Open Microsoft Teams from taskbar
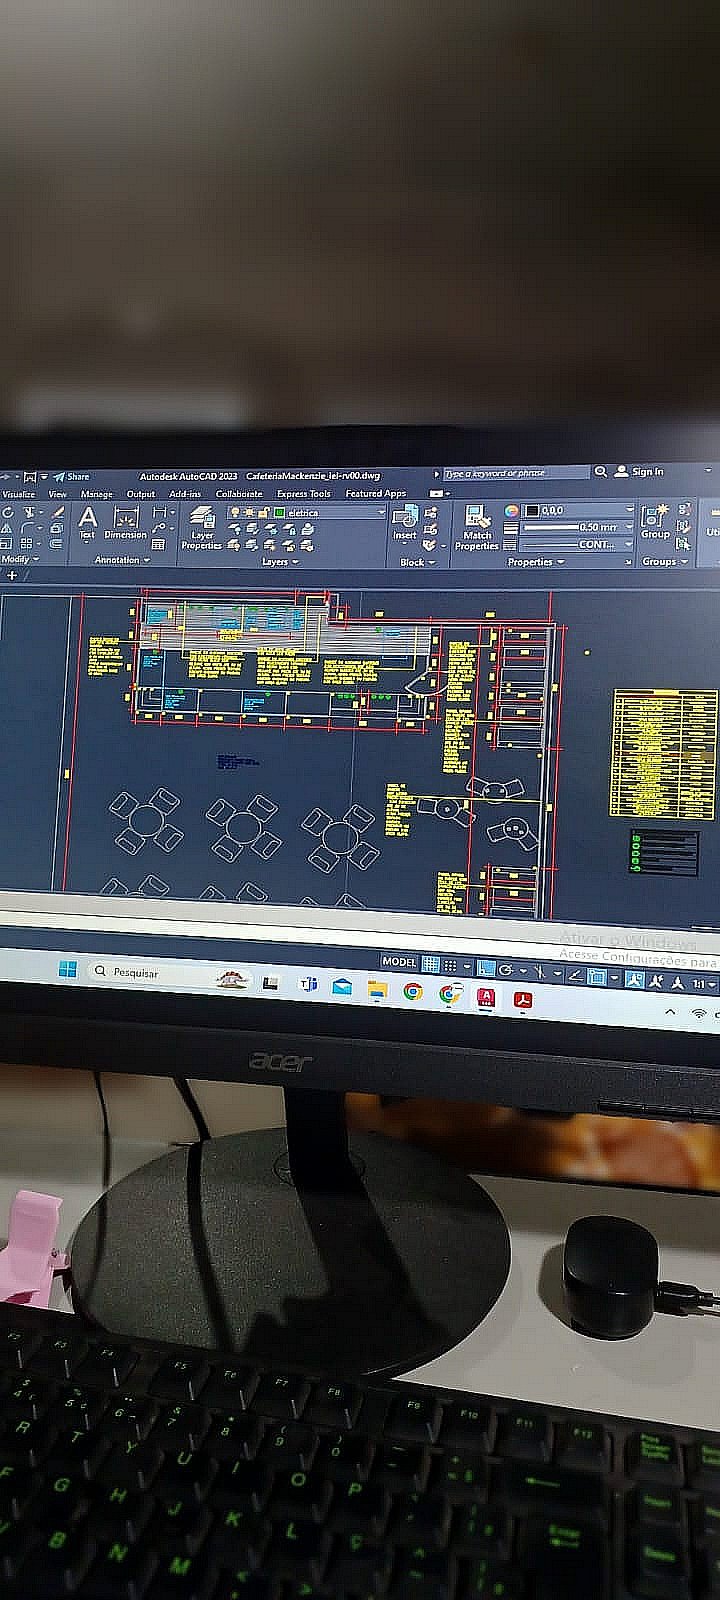This screenshot has height=1600, width=720. click(309, 986)
